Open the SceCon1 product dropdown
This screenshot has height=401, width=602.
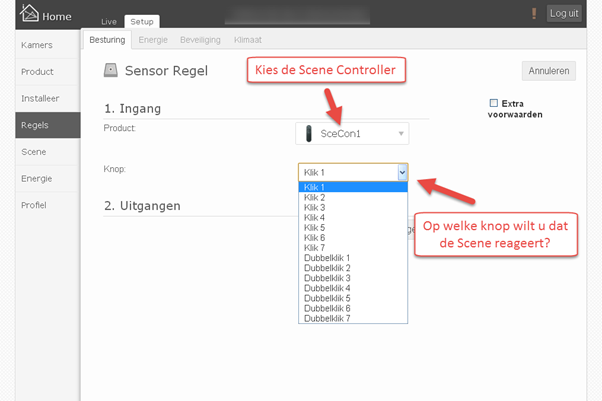(352, 134)
